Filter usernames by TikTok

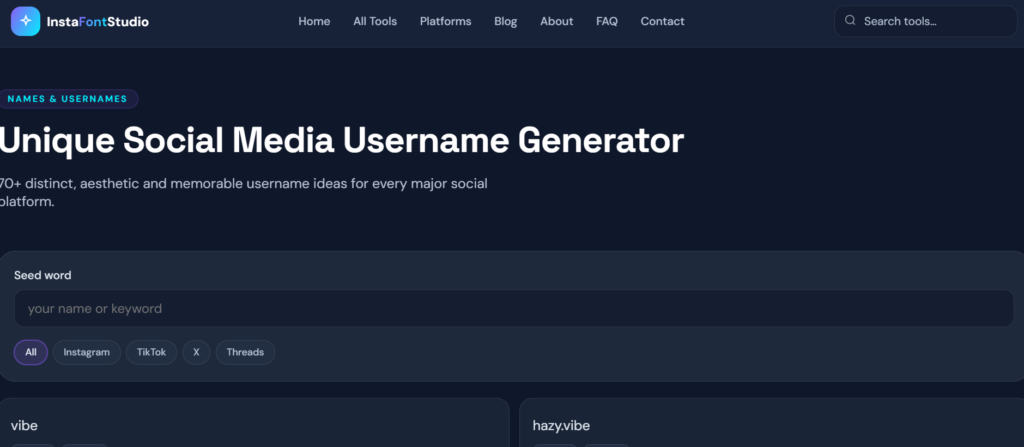(x=152, y=352)
